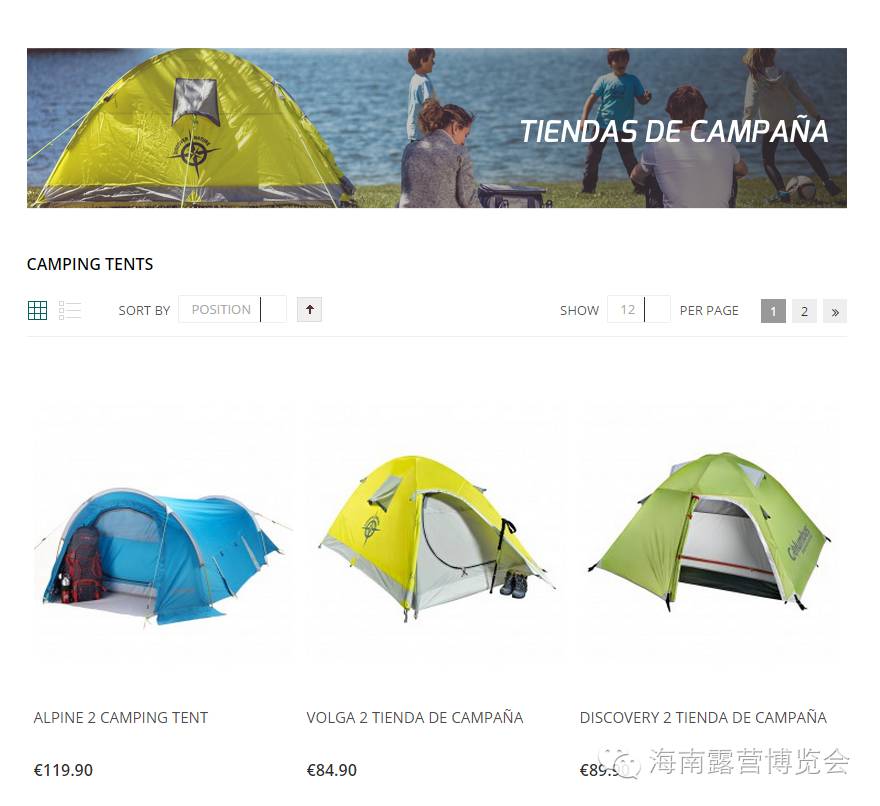
Task: Select current page 1 button
Action: pyautogui.click(x=773, y=312)
